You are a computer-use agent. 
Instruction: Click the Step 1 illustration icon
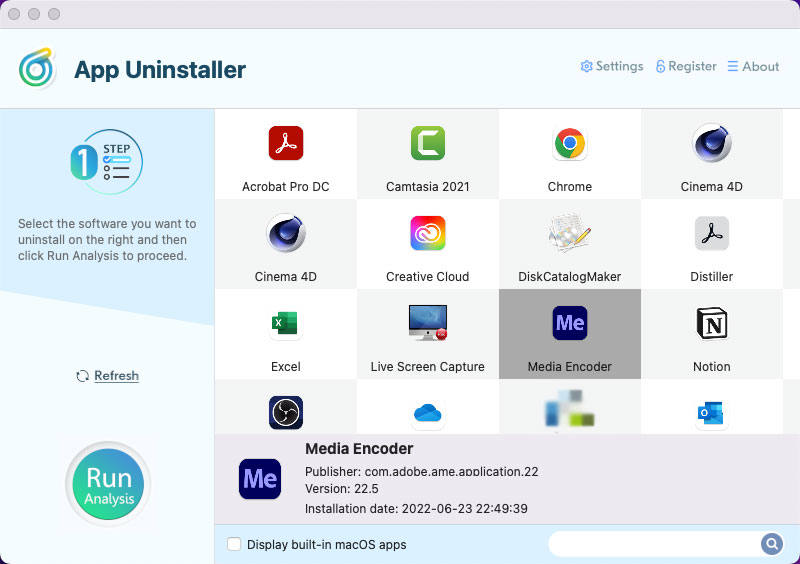click(107, 162)
